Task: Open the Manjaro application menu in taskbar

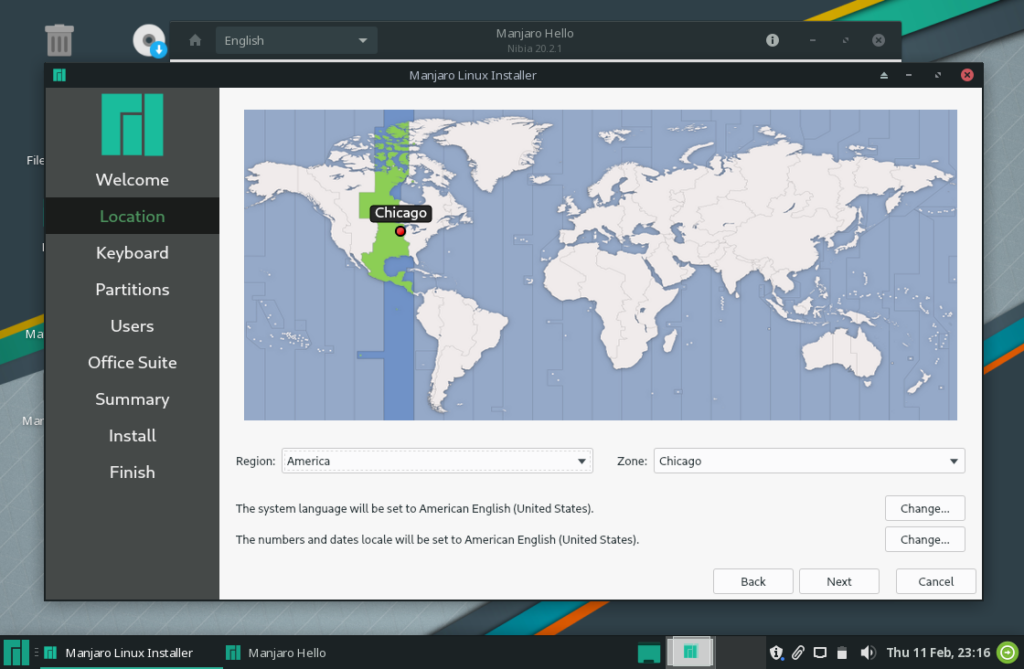Action: (16, 652)
